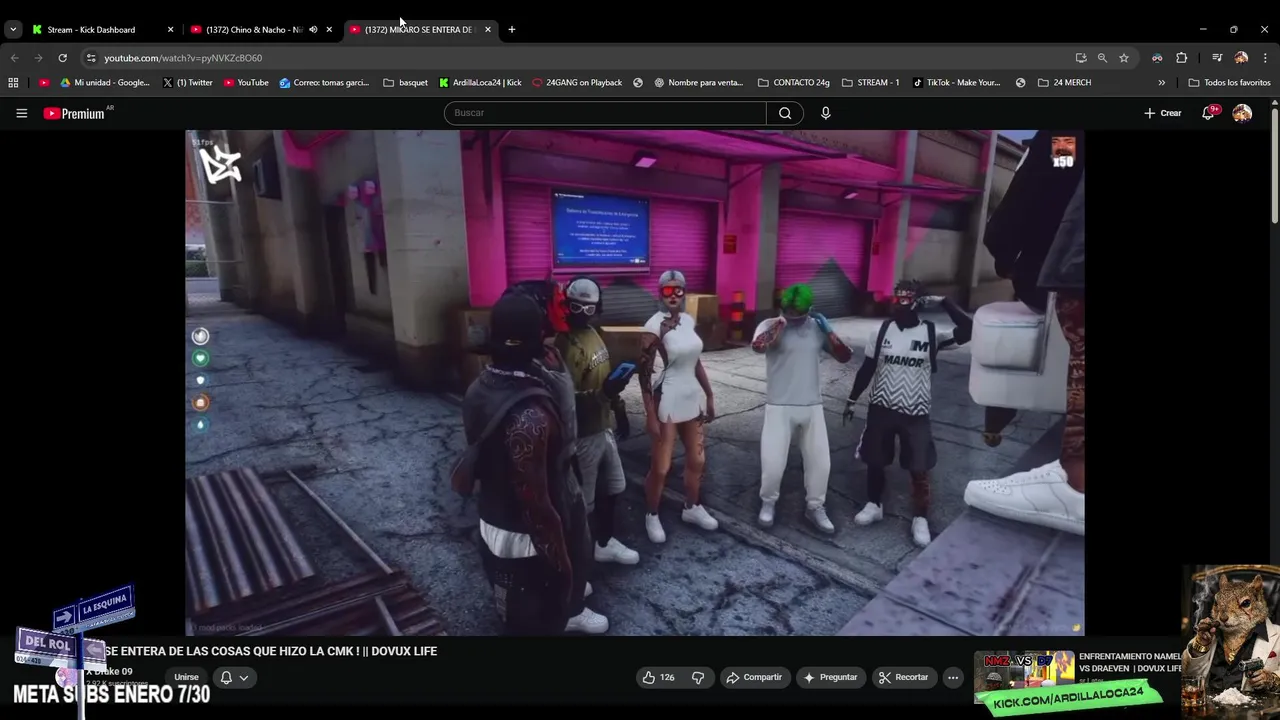Open more video actions ellipsis

[953, 677]
